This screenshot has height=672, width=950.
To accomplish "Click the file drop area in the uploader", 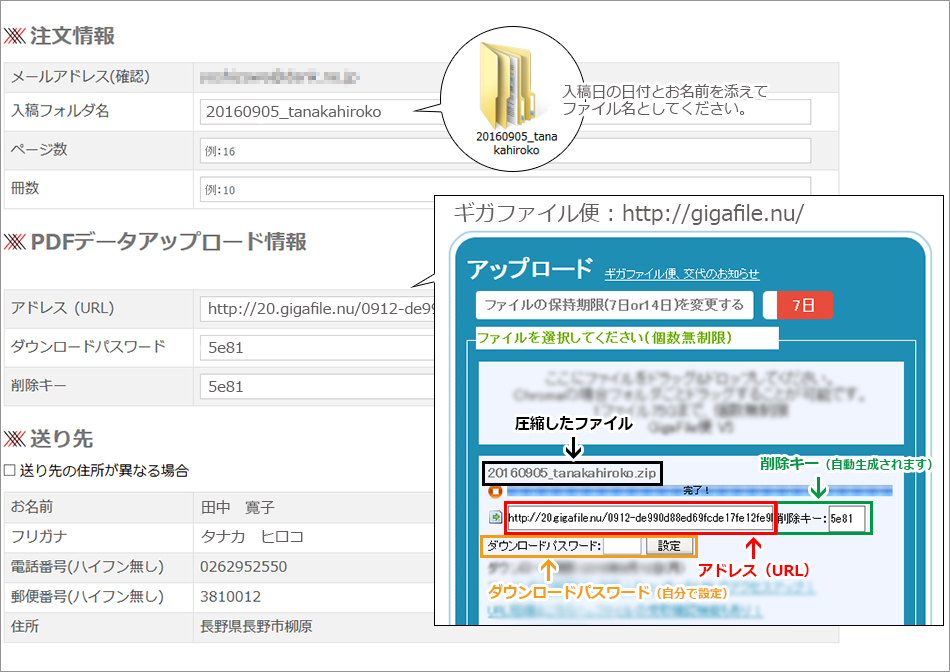I will (691, 403).
